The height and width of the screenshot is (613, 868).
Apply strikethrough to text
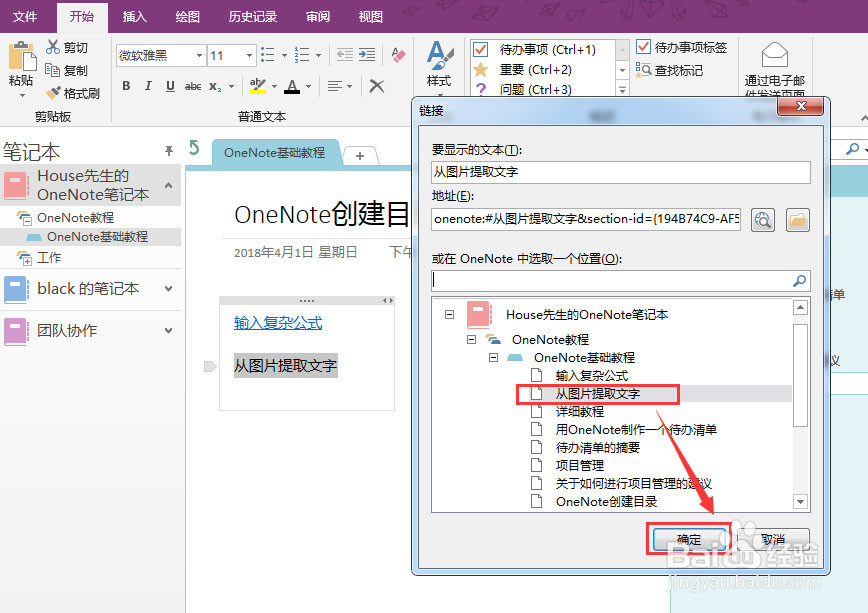pyautogui.click(x=193, y=86)
